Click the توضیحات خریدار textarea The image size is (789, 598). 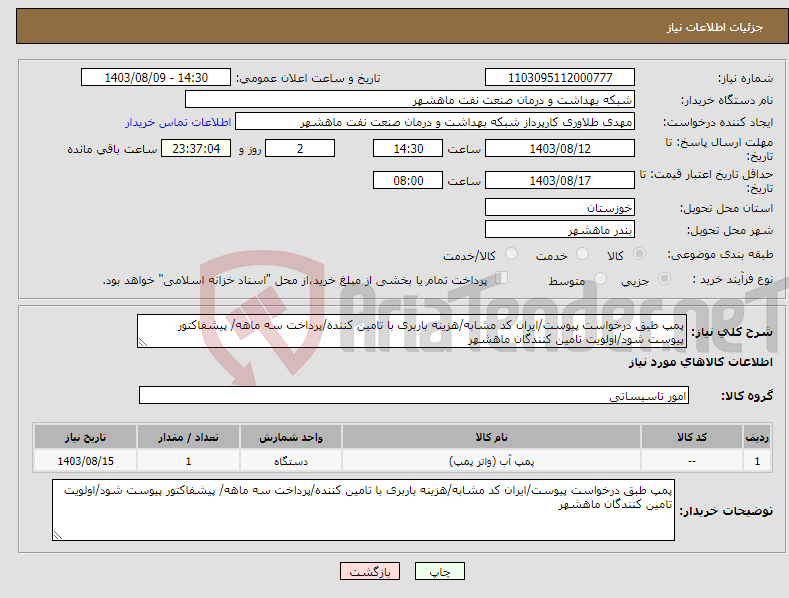coord(363,510)
